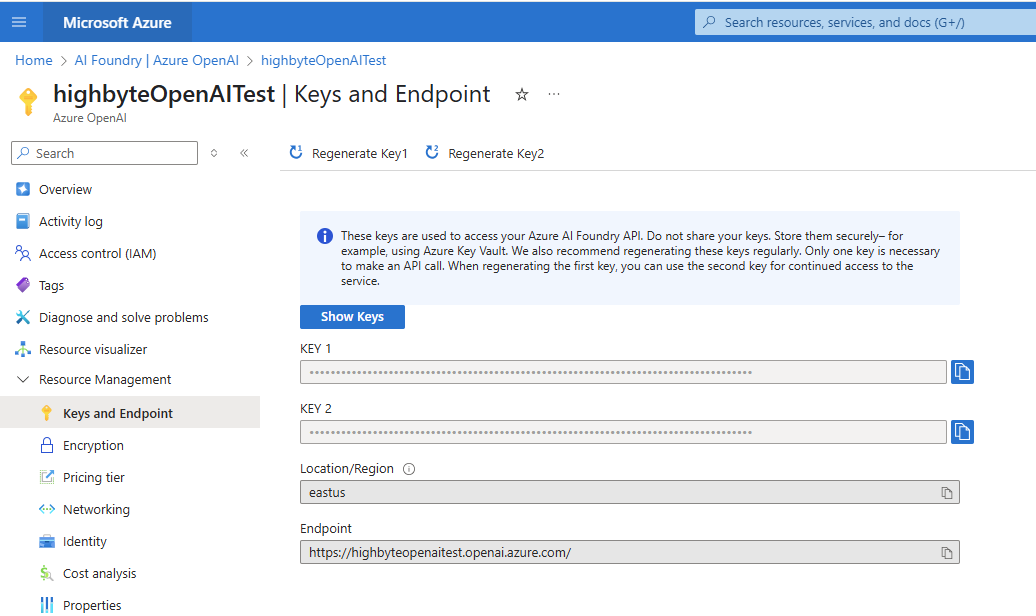Open Properties page
The height and width of the screenshot is (616, 1036).
(x=92, y=605)
